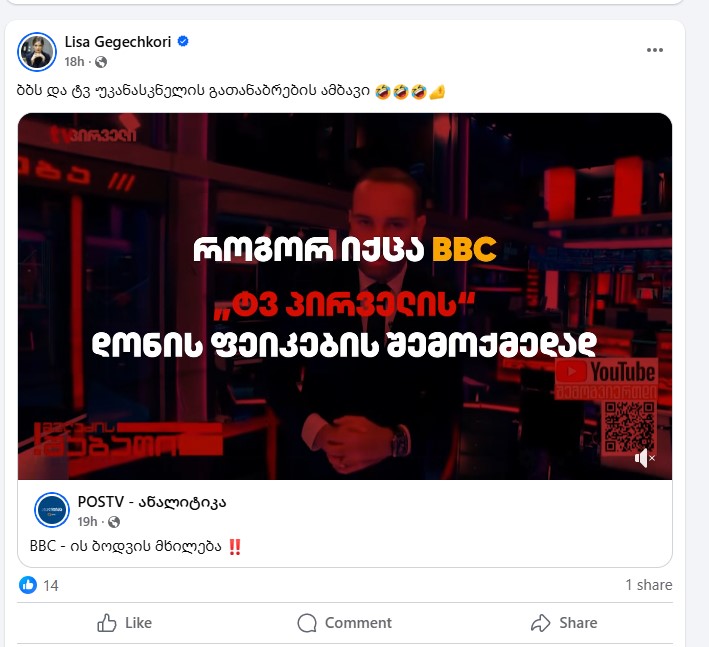The image size is (709, 647).
Task: Open the POSTV page avatar
Action: [52, 510]
